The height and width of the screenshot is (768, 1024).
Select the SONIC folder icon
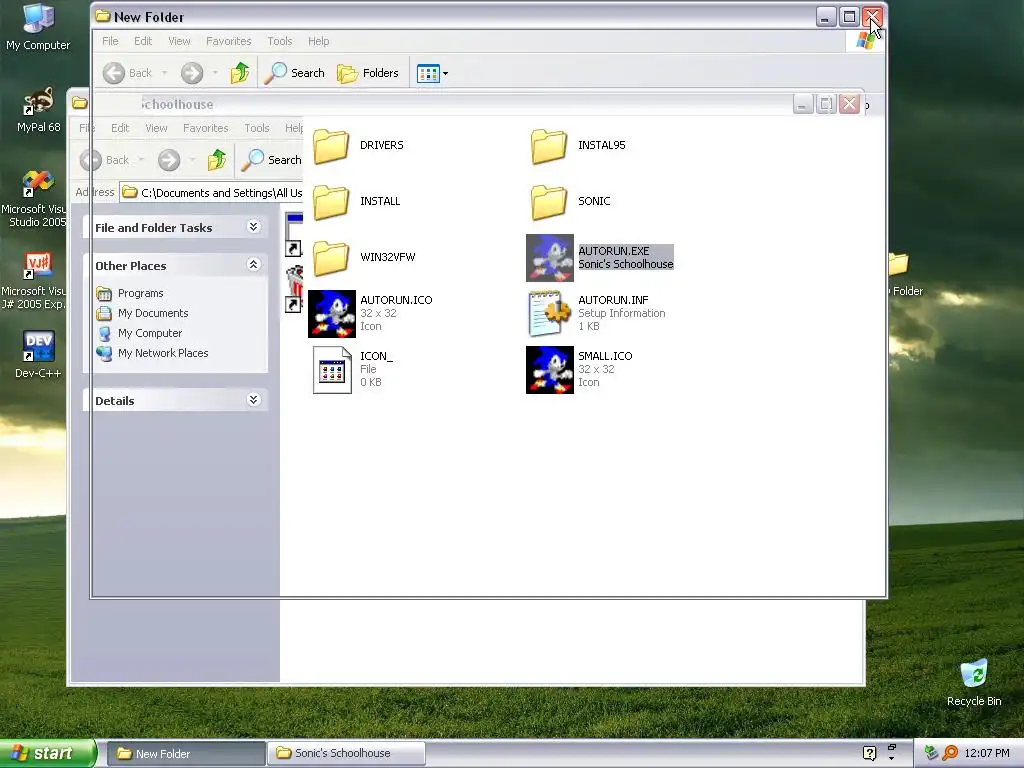pos(549,201)
